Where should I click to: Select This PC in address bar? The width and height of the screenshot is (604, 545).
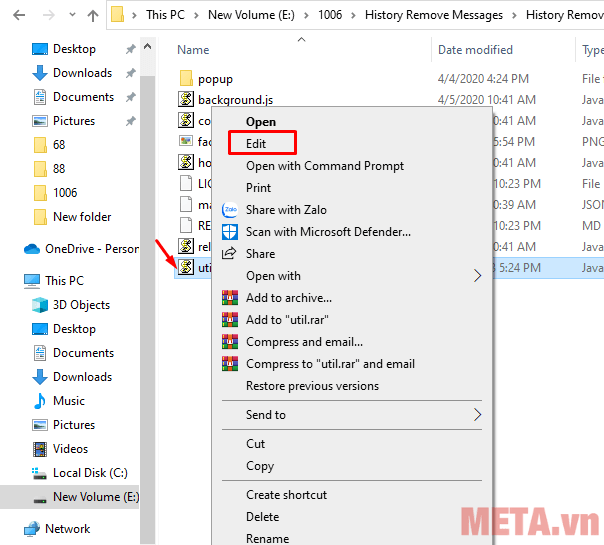pos(165,15)
